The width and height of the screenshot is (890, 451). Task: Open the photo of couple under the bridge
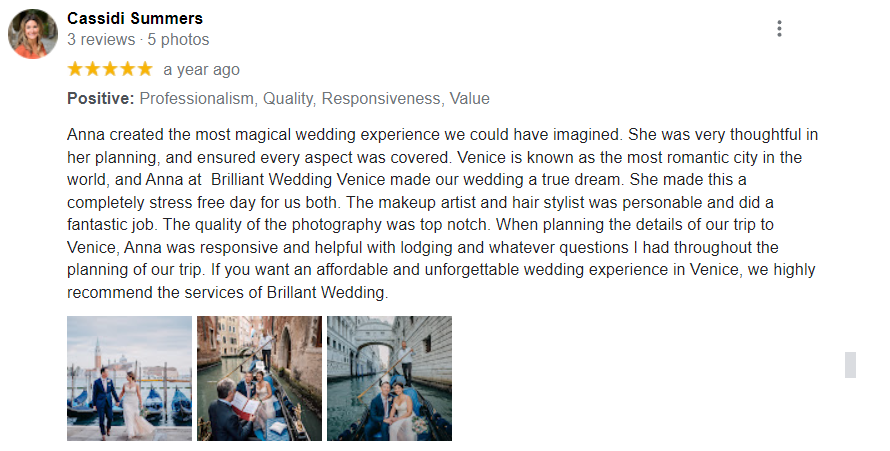[389, 378]
